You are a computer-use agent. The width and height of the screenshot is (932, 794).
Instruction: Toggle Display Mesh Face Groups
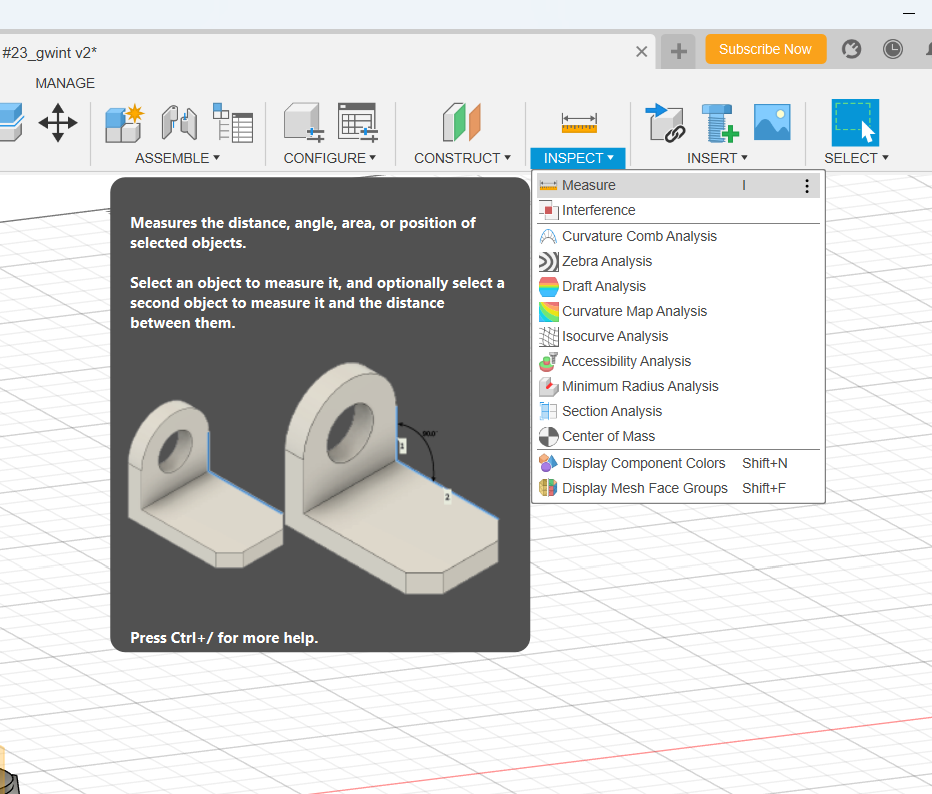tap(678, 489)
